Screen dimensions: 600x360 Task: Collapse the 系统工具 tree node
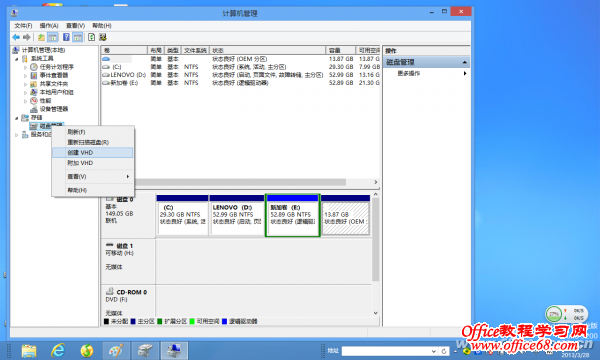[16, 59]
